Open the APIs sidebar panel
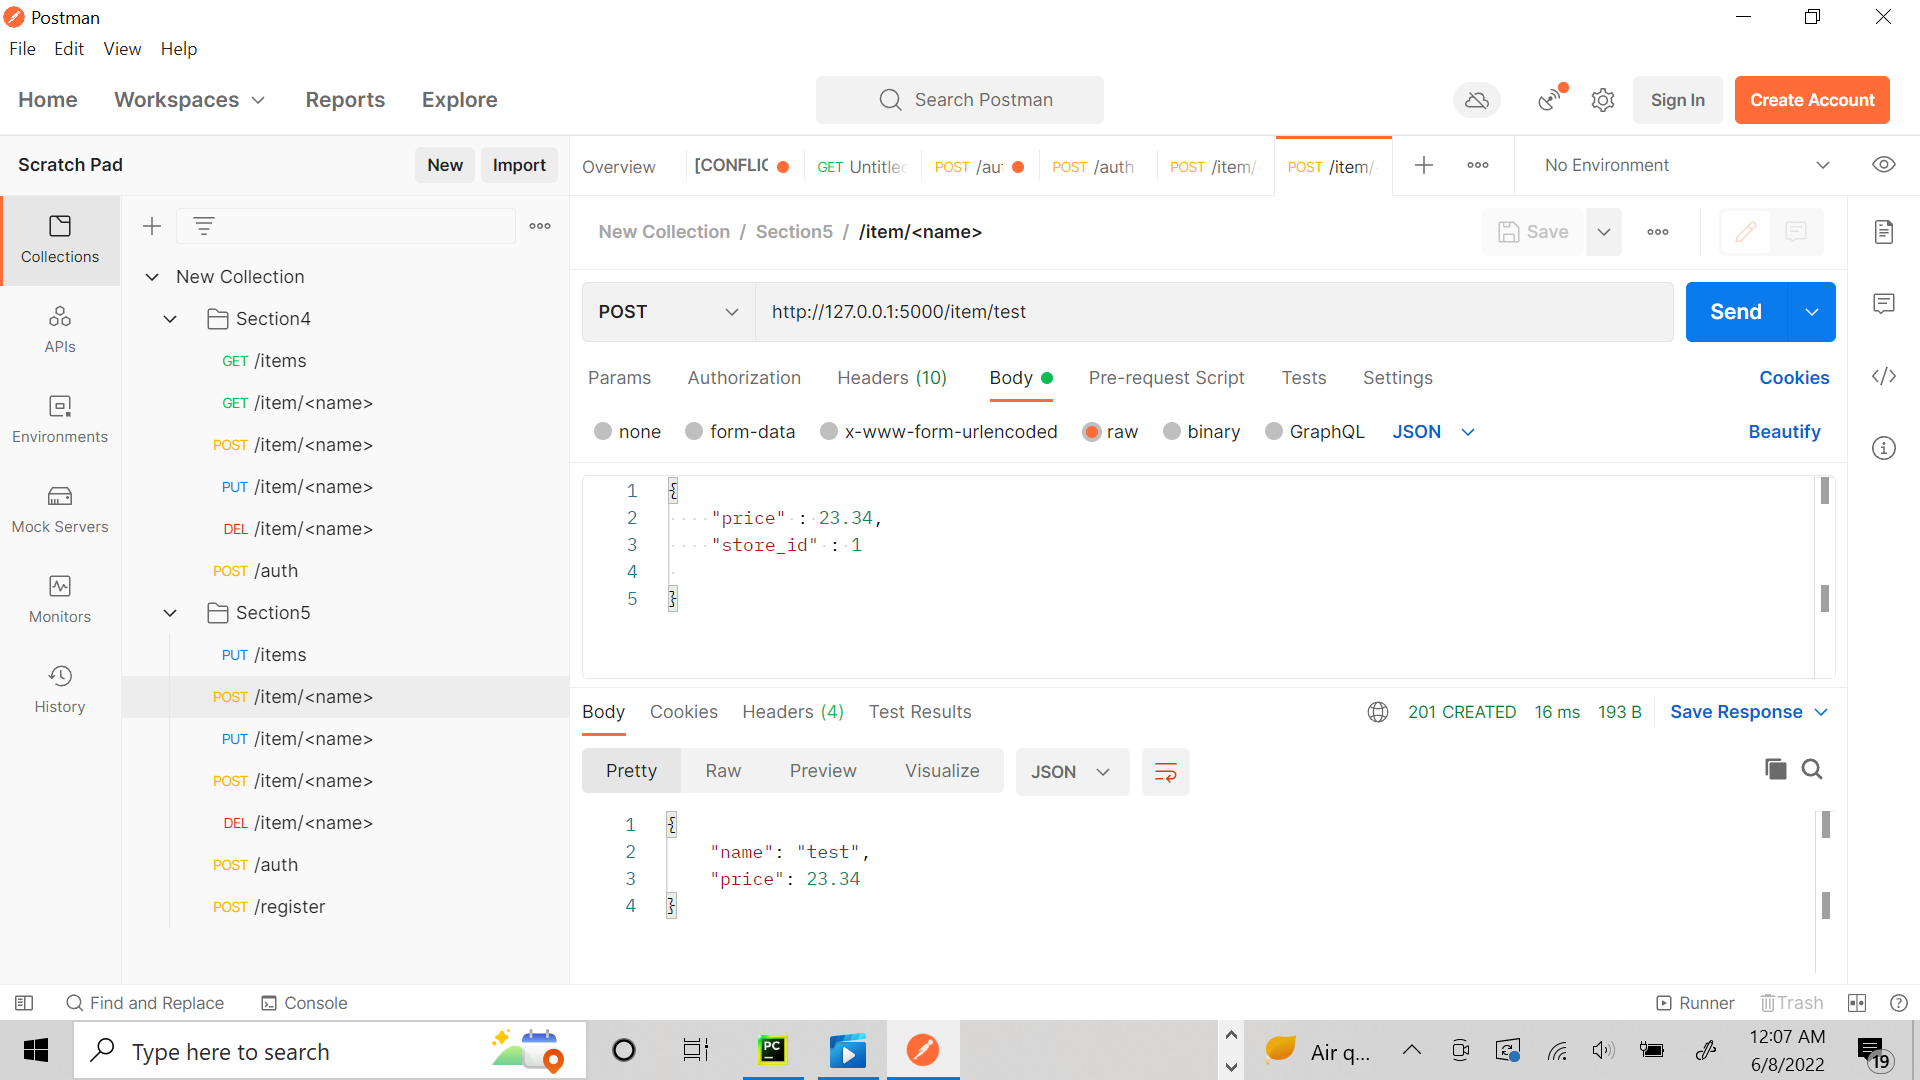This screenshot has height=1080, width=1920. (x=60, y=330)
